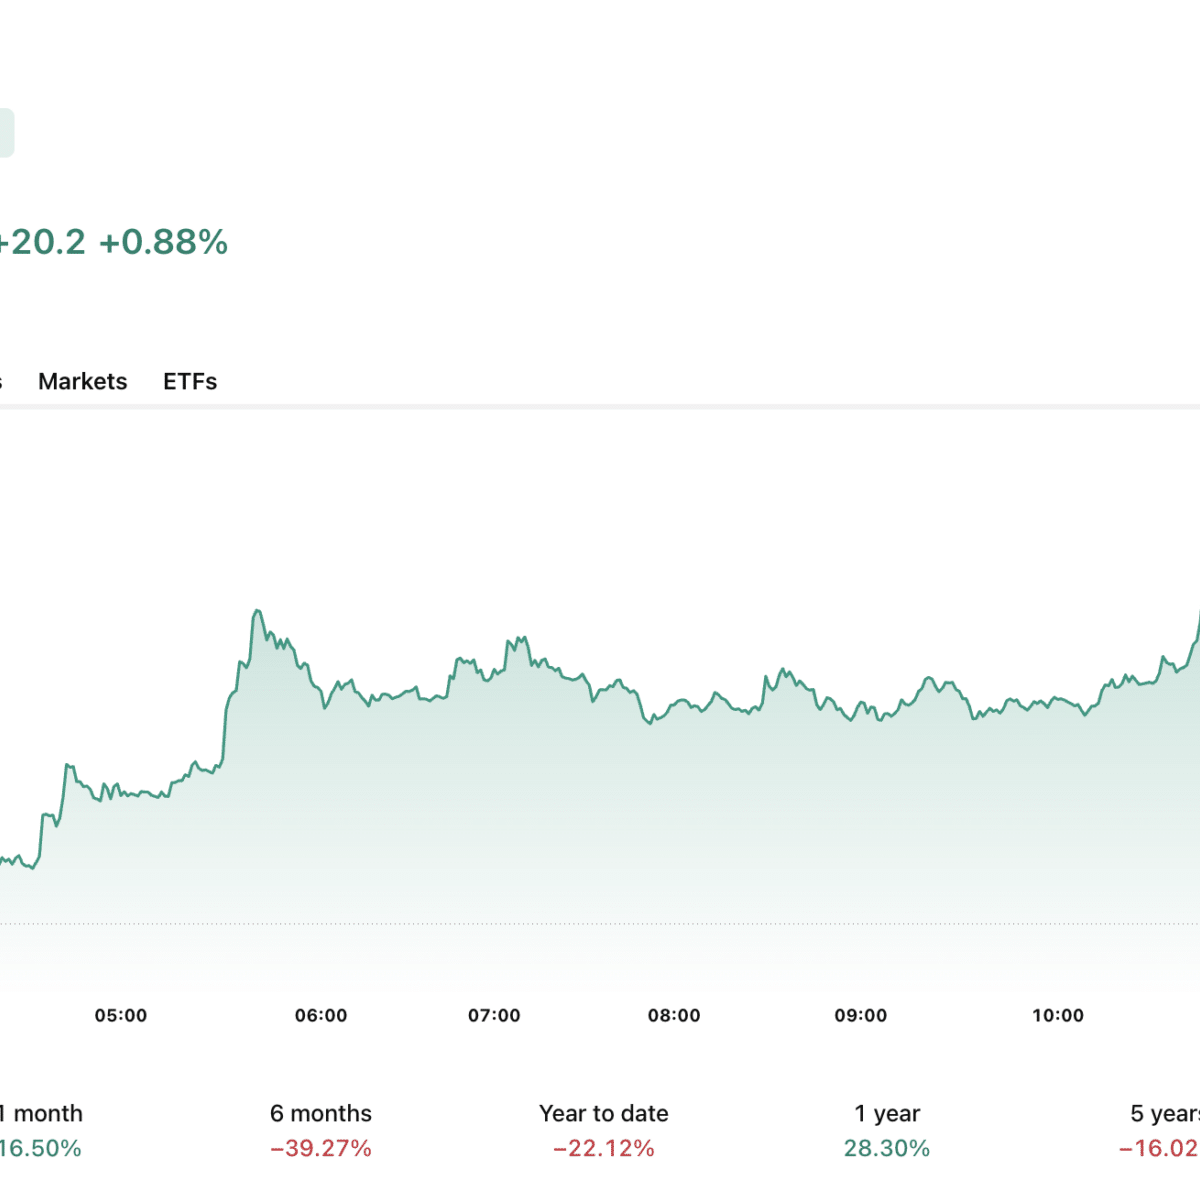Viewport: 1200px width, 1180px height.
Task: Switch to the ETFs tab
Action: [190, 381]
